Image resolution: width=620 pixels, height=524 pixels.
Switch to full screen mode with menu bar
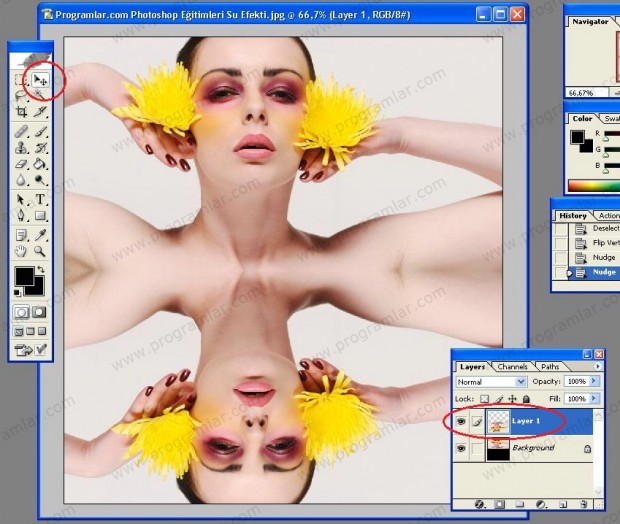[30, 331]
